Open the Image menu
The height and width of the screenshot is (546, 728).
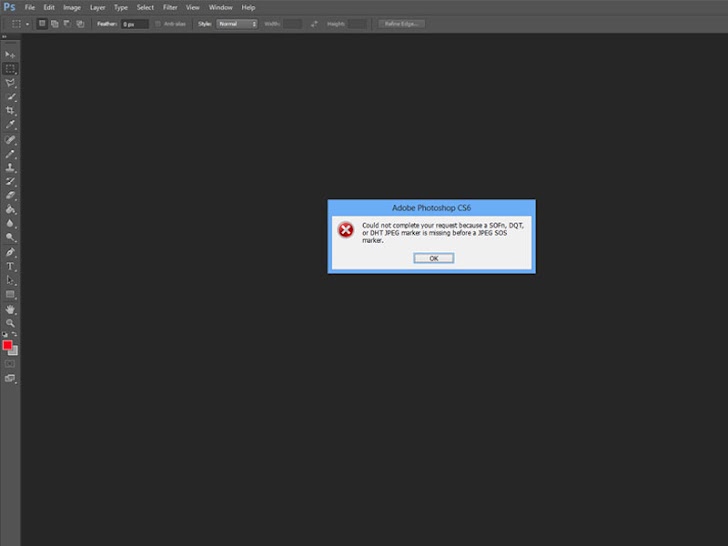click(72, 7)
